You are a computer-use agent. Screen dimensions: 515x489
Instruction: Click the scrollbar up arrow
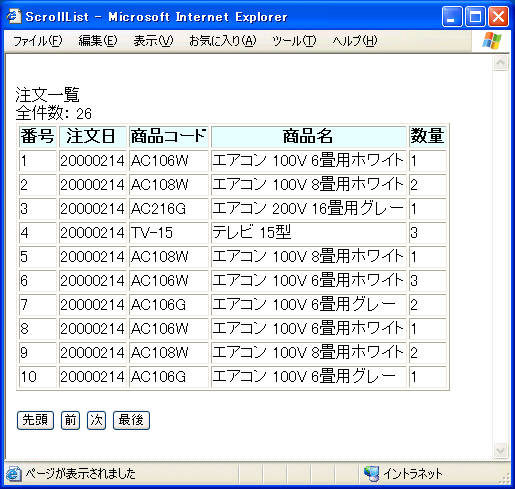click(x=501, y=63)
